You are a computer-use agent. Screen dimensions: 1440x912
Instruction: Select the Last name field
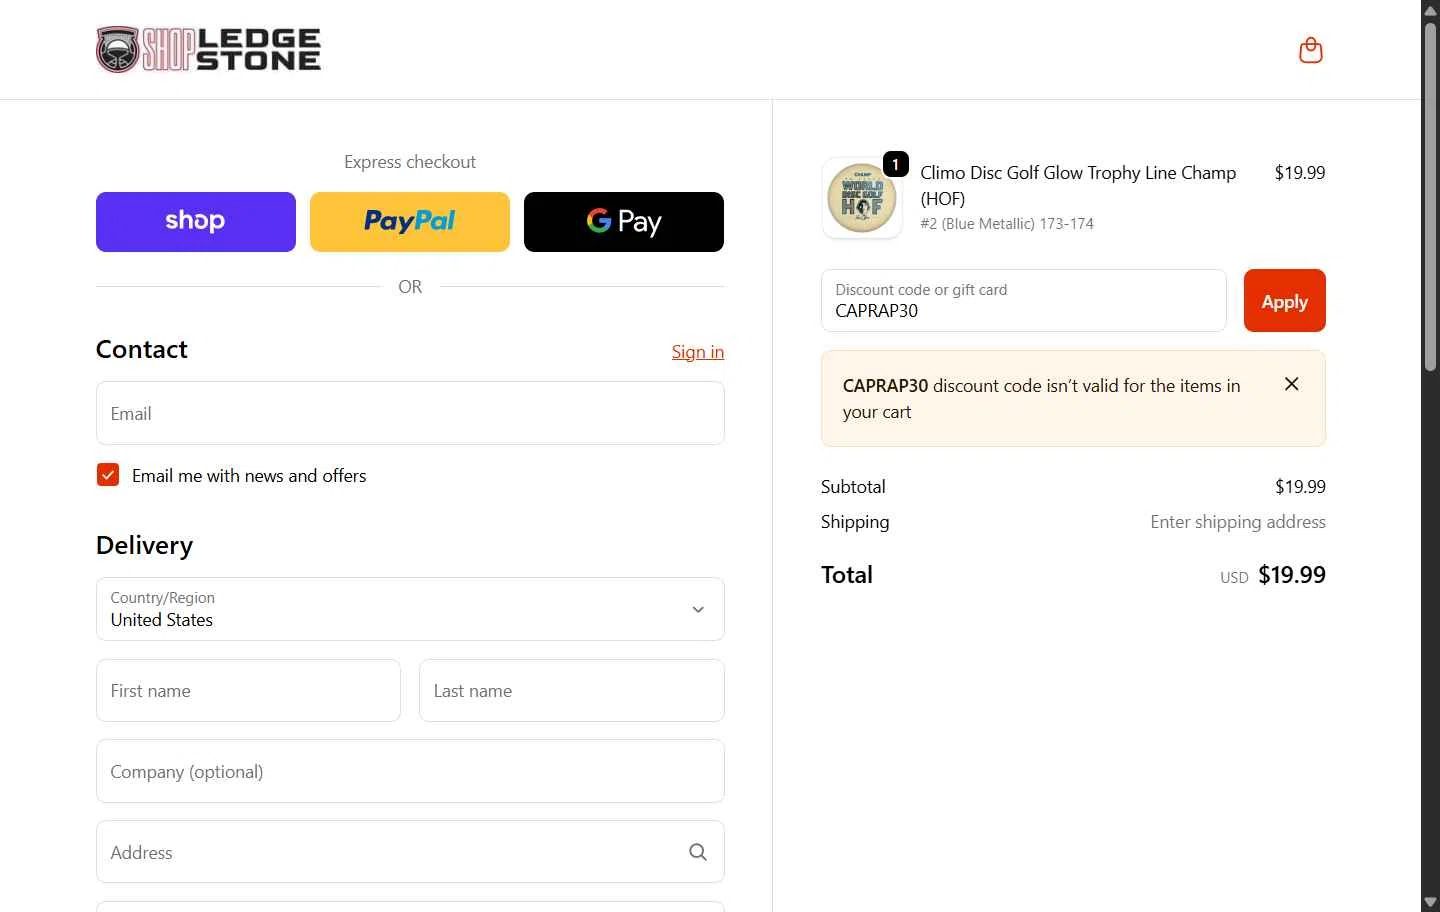pos(572,690)
